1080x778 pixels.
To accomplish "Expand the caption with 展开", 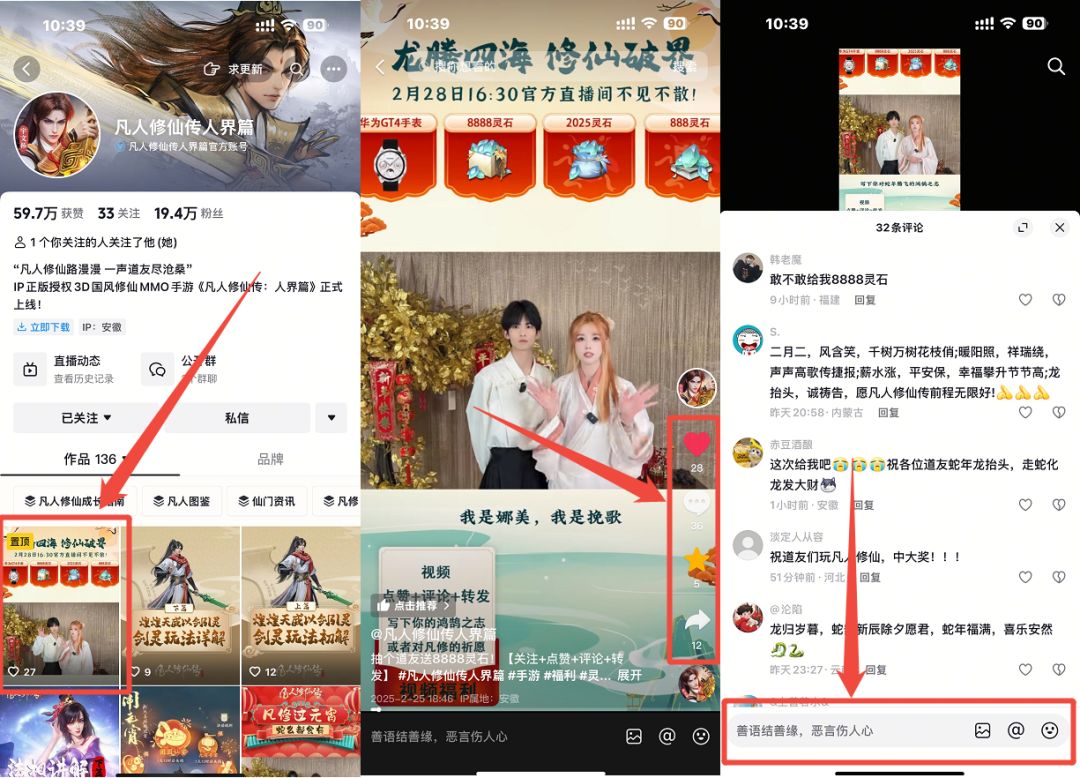I will click(629, 675).
